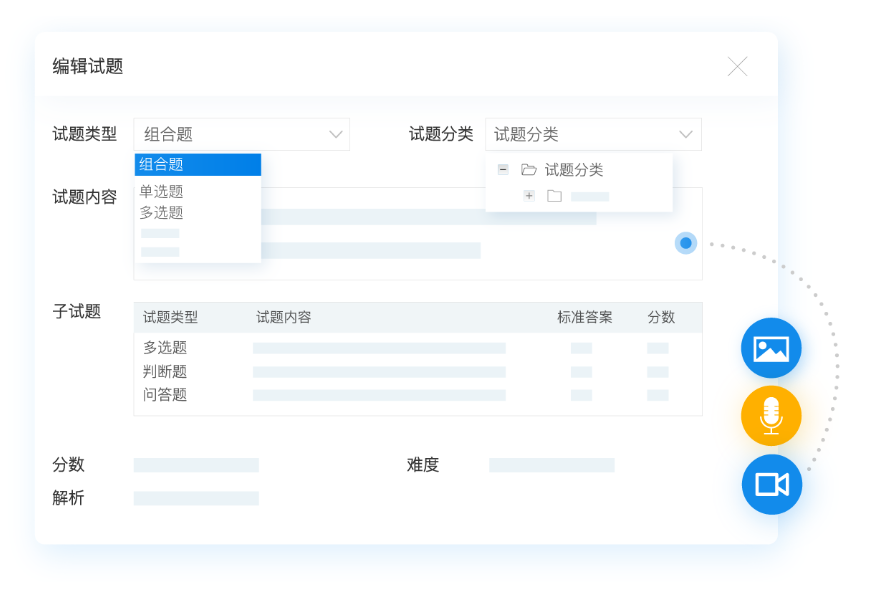
Task: Collapse the 试题分类 tree node
Action: [503, 170]
